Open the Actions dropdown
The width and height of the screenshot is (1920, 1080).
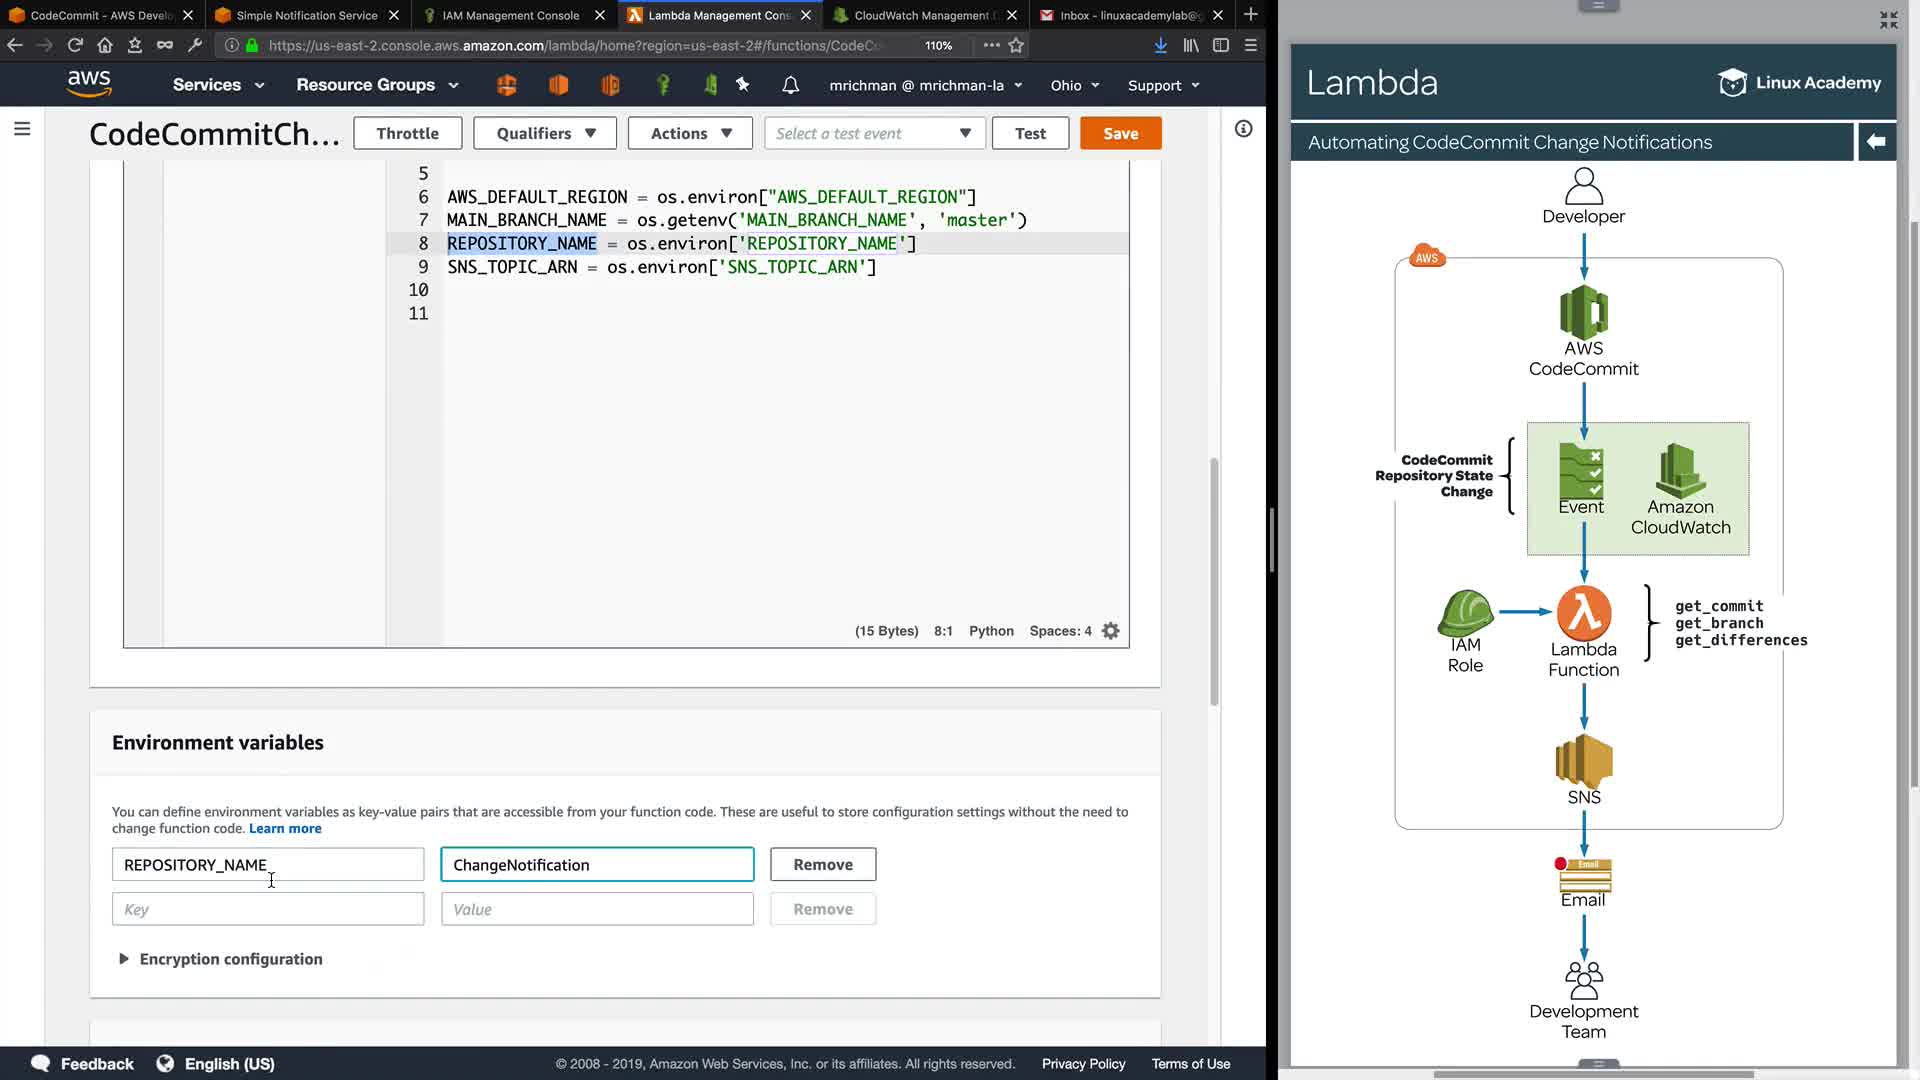[x=690, y=133]
